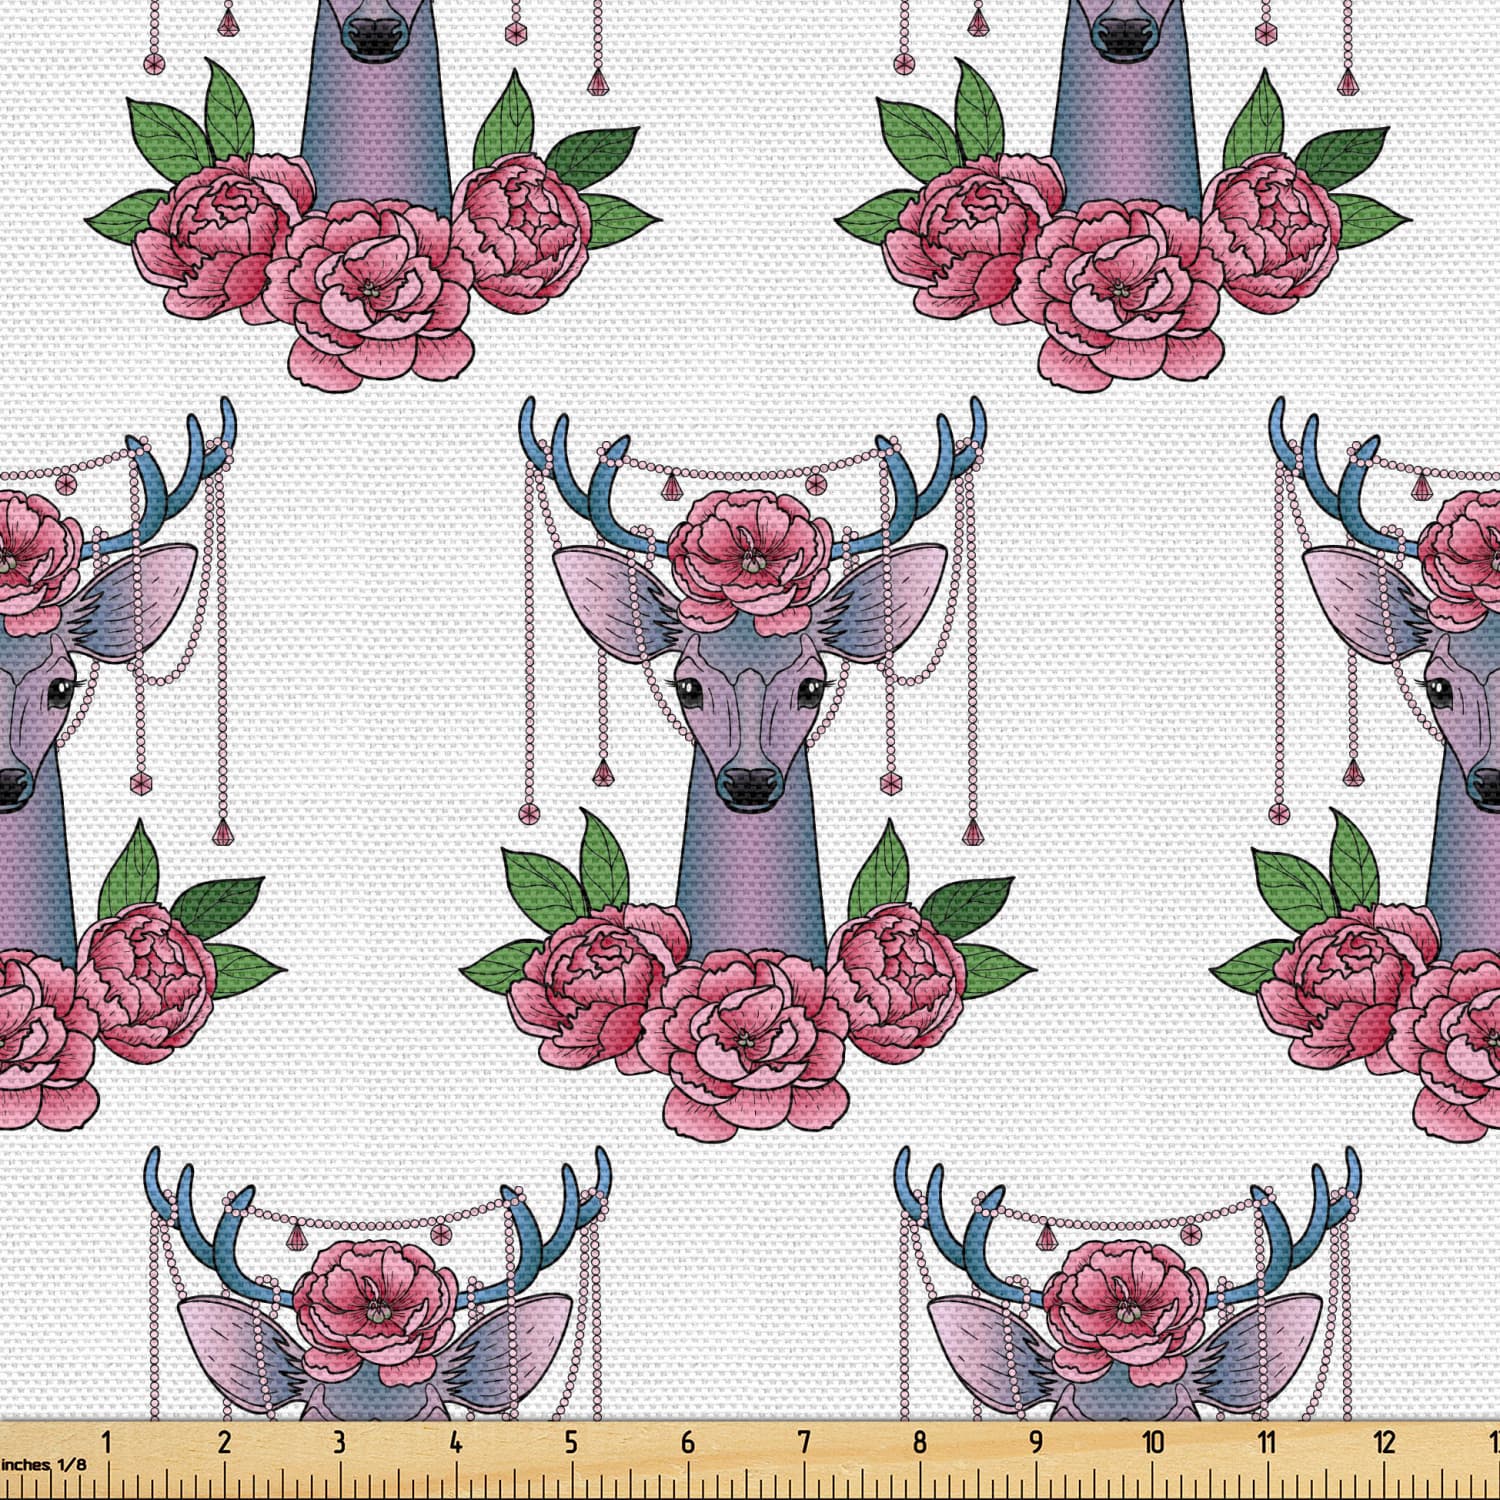Click the number 2 on the ruler

click(x=224, y=1442)
